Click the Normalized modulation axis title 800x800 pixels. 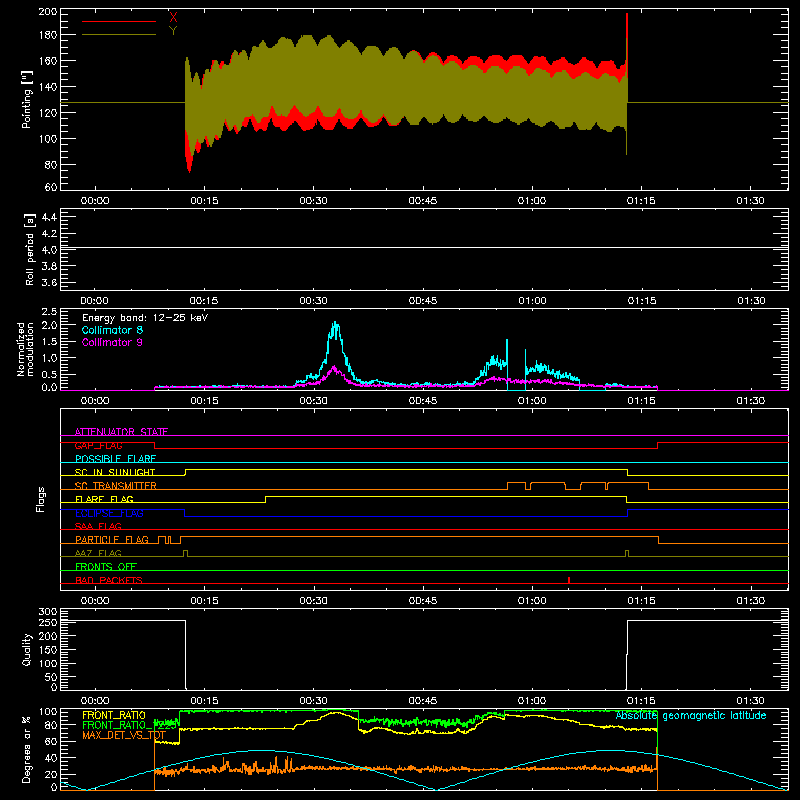coord(26,349)
